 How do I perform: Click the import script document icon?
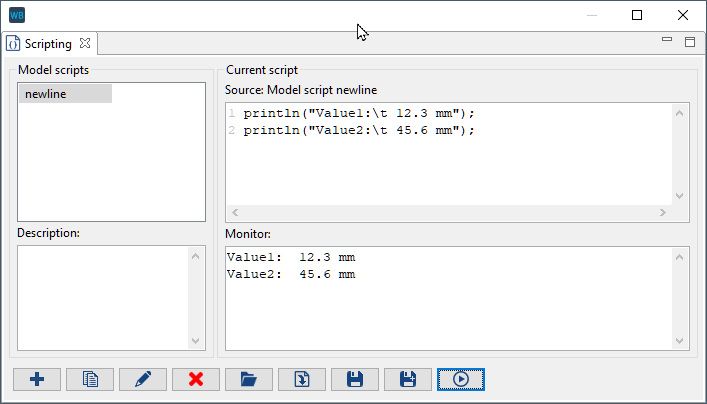302,380
